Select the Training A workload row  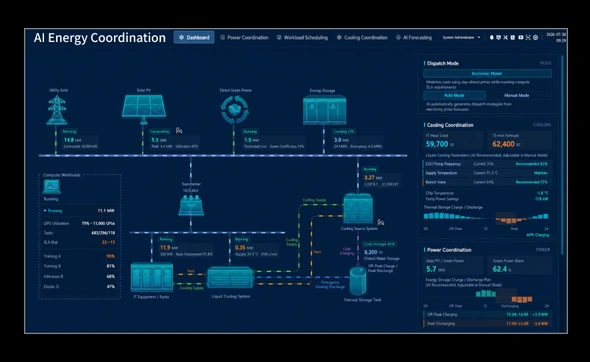(79, 256)
